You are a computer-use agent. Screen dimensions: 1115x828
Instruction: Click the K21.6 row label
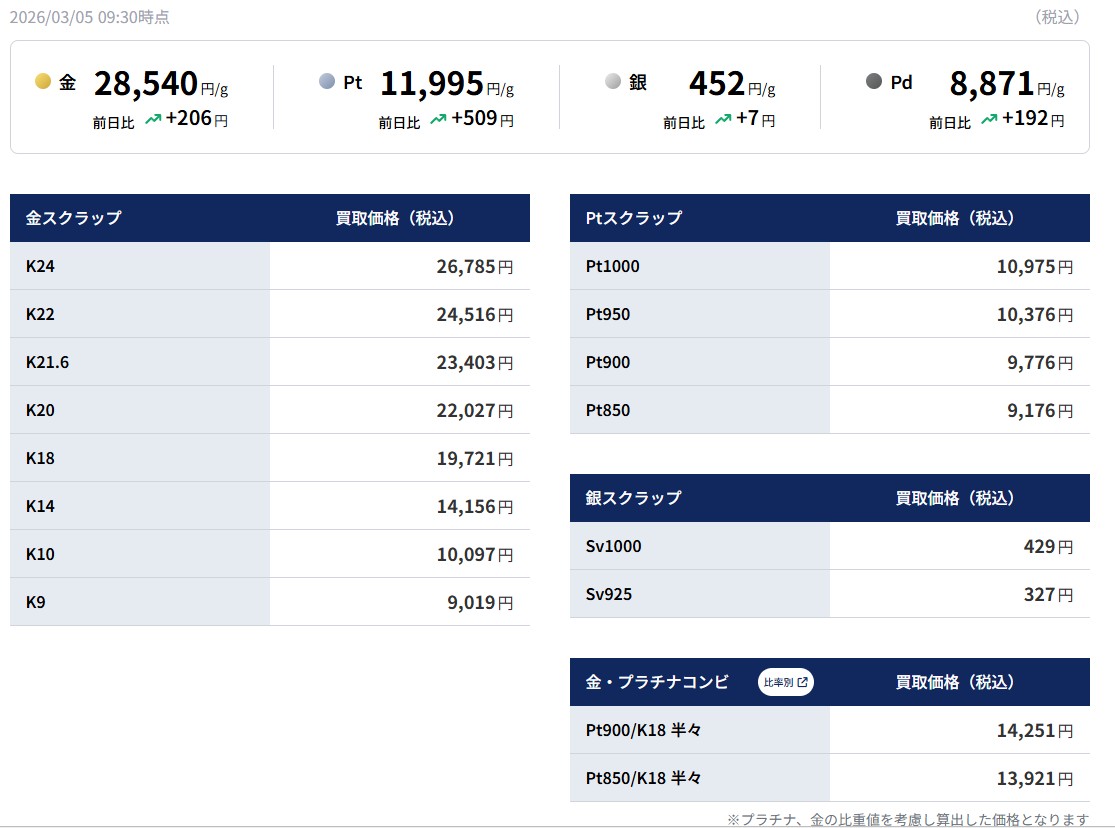(48, 362)
